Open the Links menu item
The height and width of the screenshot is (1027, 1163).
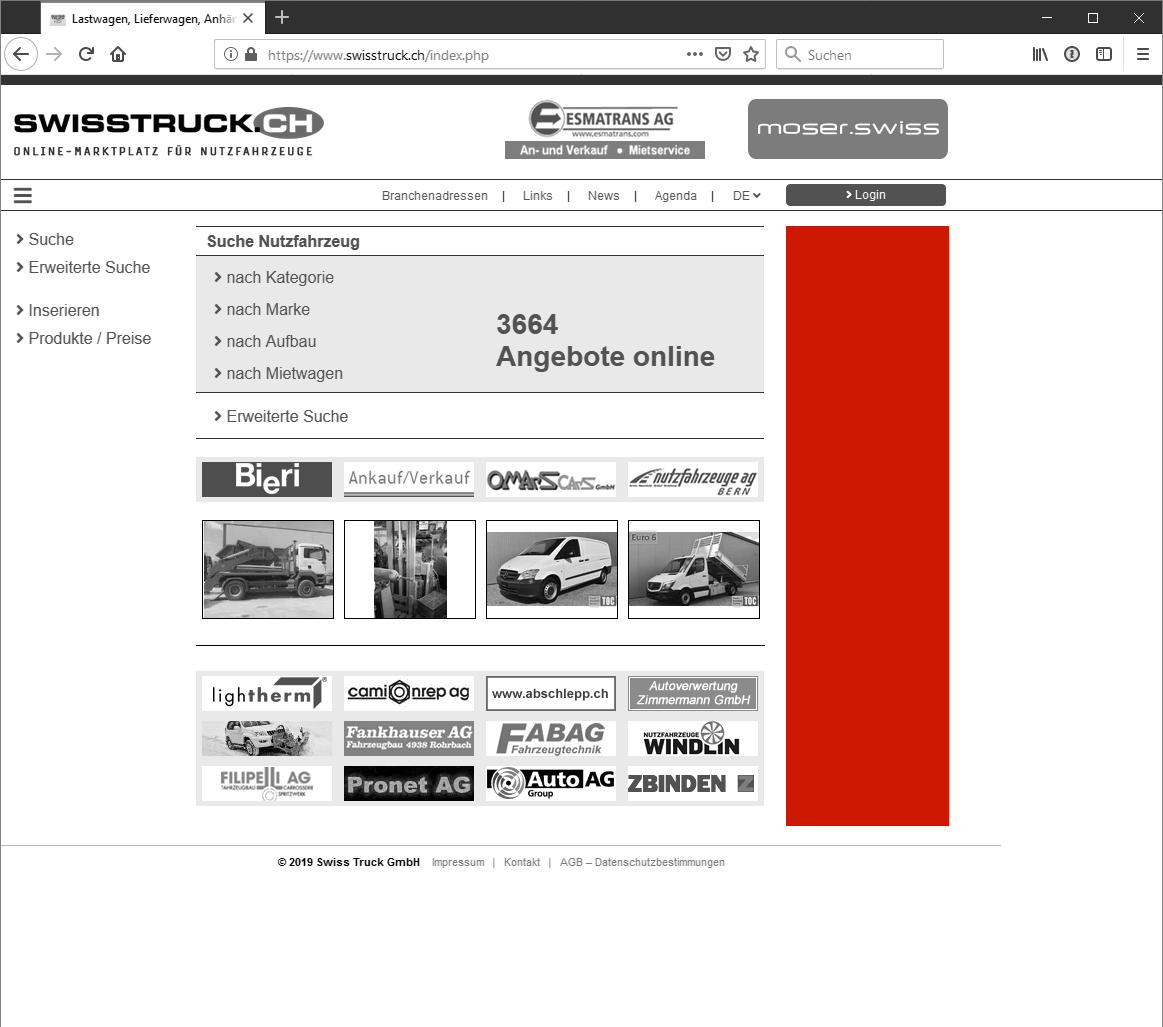point(537,196)
